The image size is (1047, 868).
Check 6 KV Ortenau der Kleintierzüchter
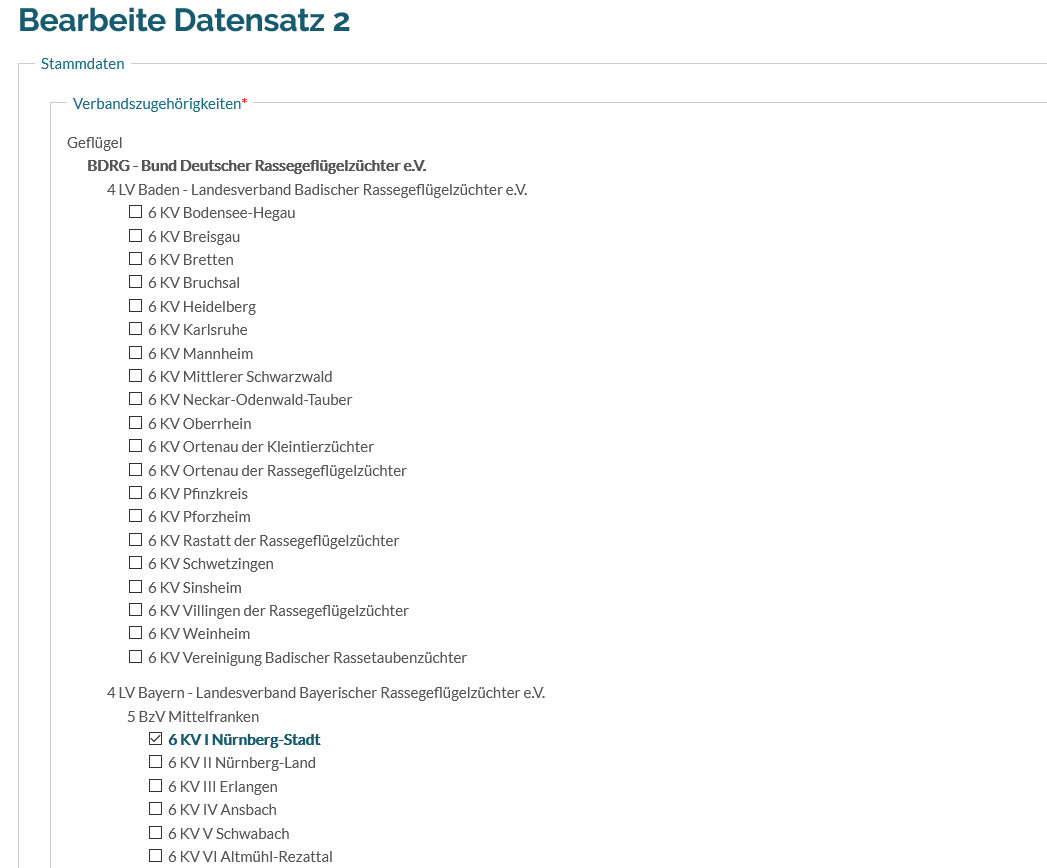pyautogui.click(x=135, y=446)
